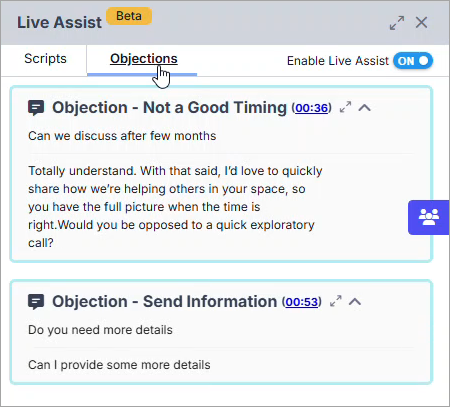450x407 pixels.
Task: Expand Send Information objection card fullscreen
Action: tap(336, 301)
